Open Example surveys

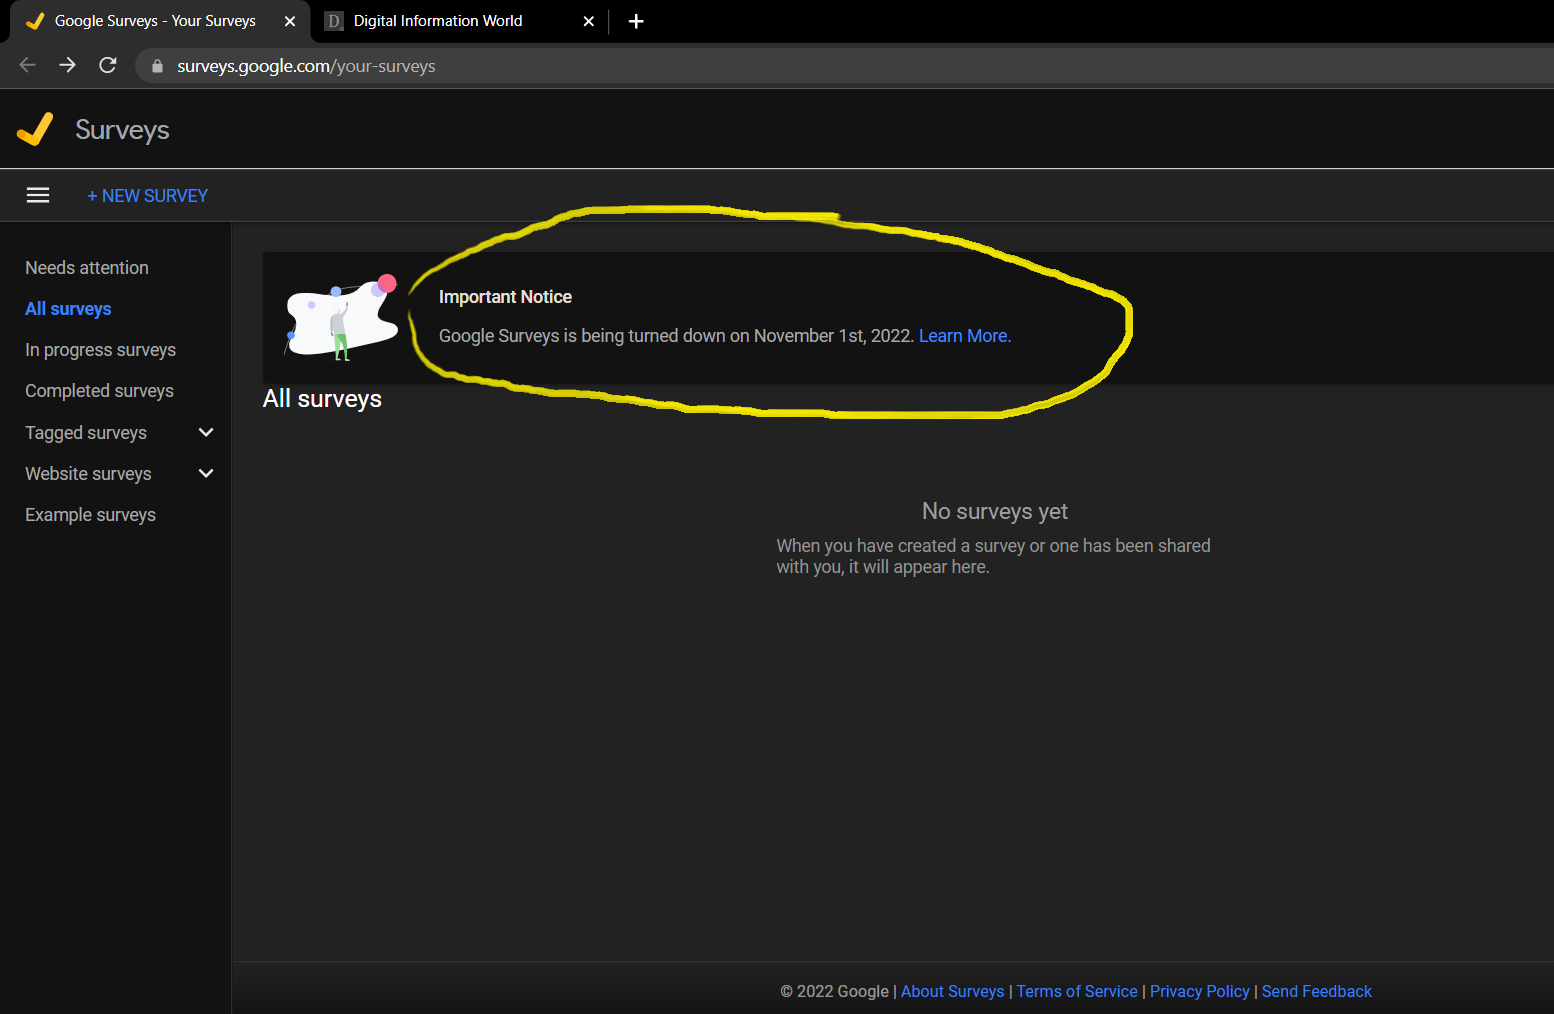pos(90,515)
